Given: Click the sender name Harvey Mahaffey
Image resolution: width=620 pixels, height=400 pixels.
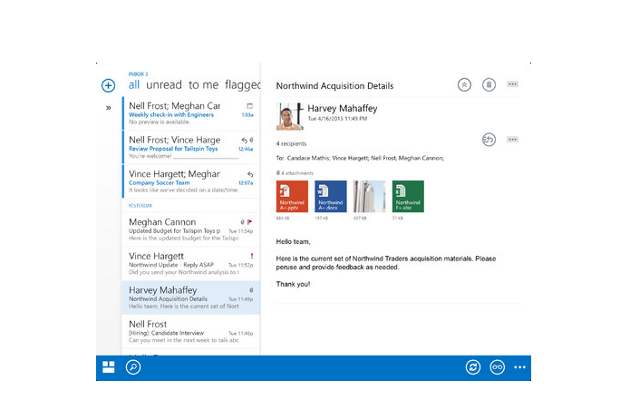Looking at the screenshot, I should pos(342,108).
